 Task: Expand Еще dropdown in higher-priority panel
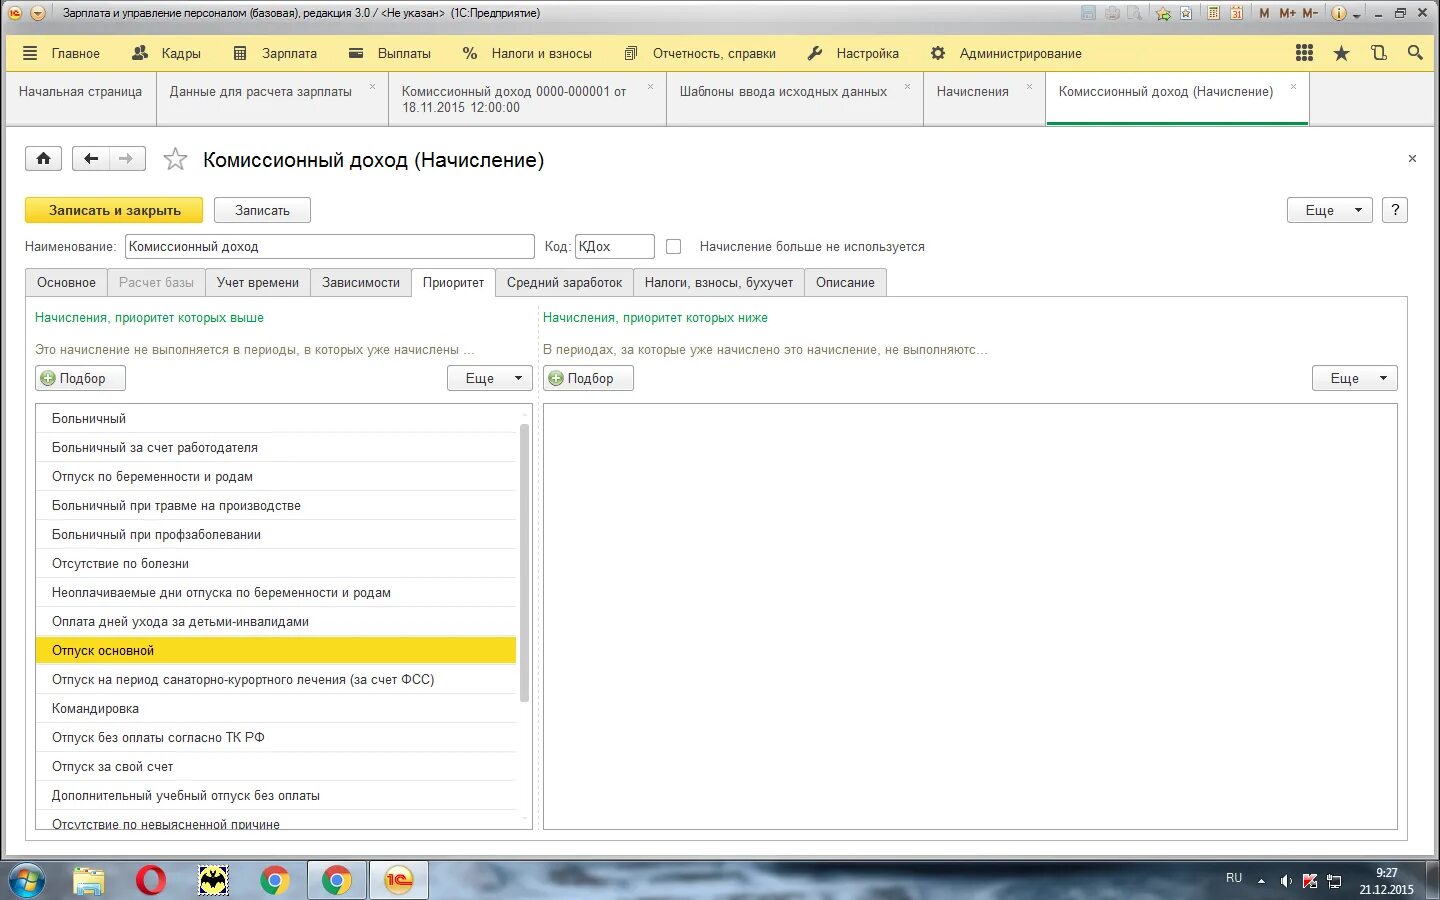489,378
